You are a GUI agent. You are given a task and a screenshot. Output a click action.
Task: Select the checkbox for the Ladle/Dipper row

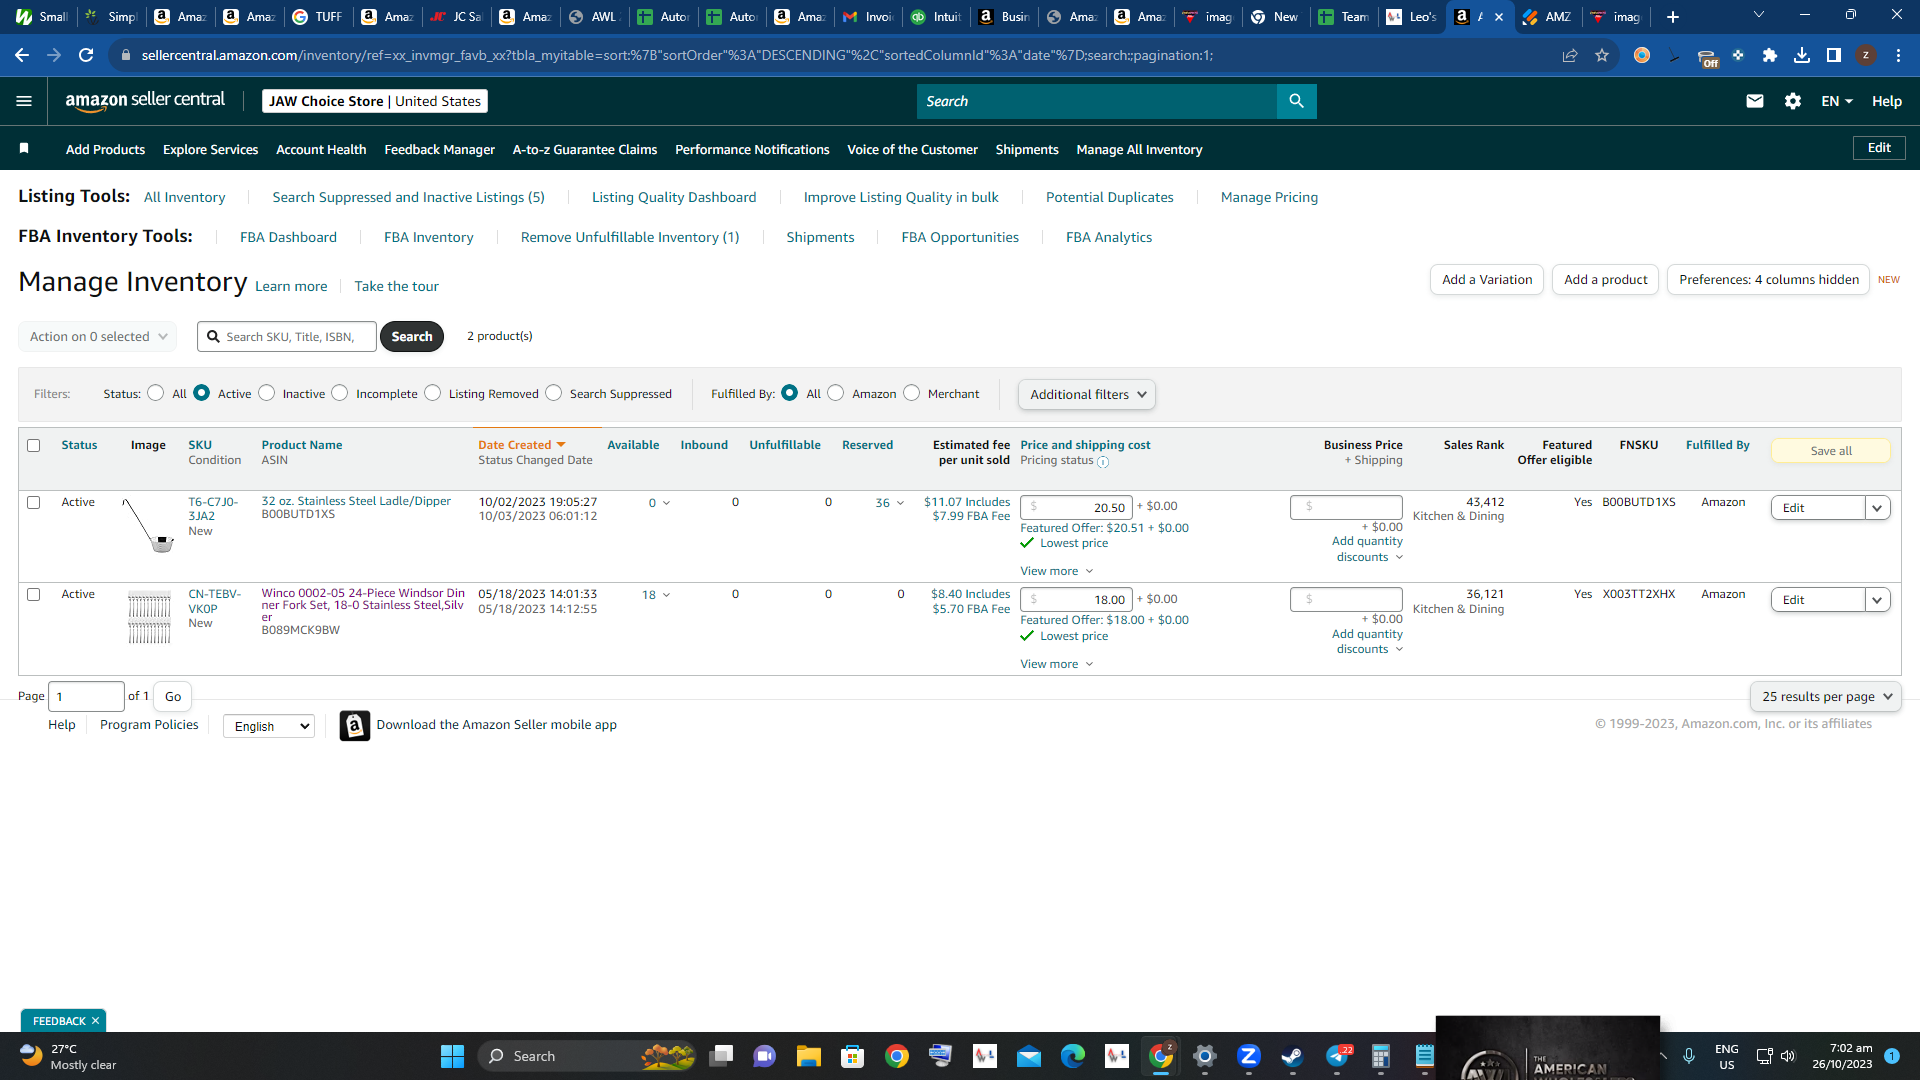34,503
